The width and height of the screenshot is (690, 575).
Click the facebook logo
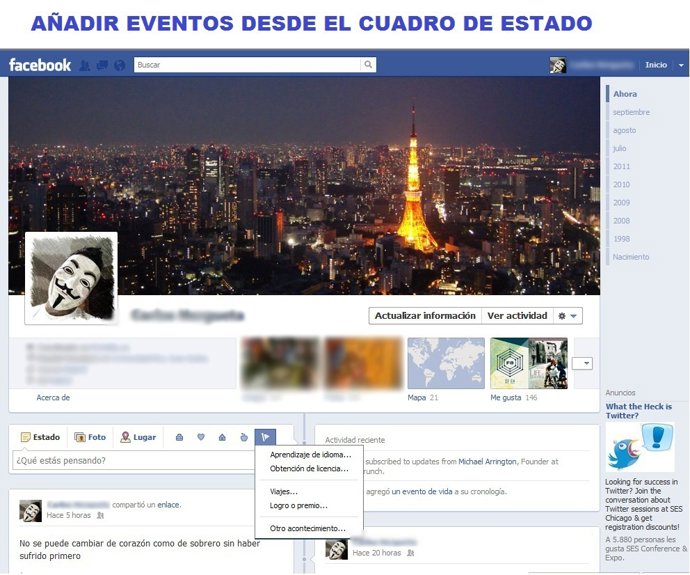pyautogui.click(x=40, y=65)
